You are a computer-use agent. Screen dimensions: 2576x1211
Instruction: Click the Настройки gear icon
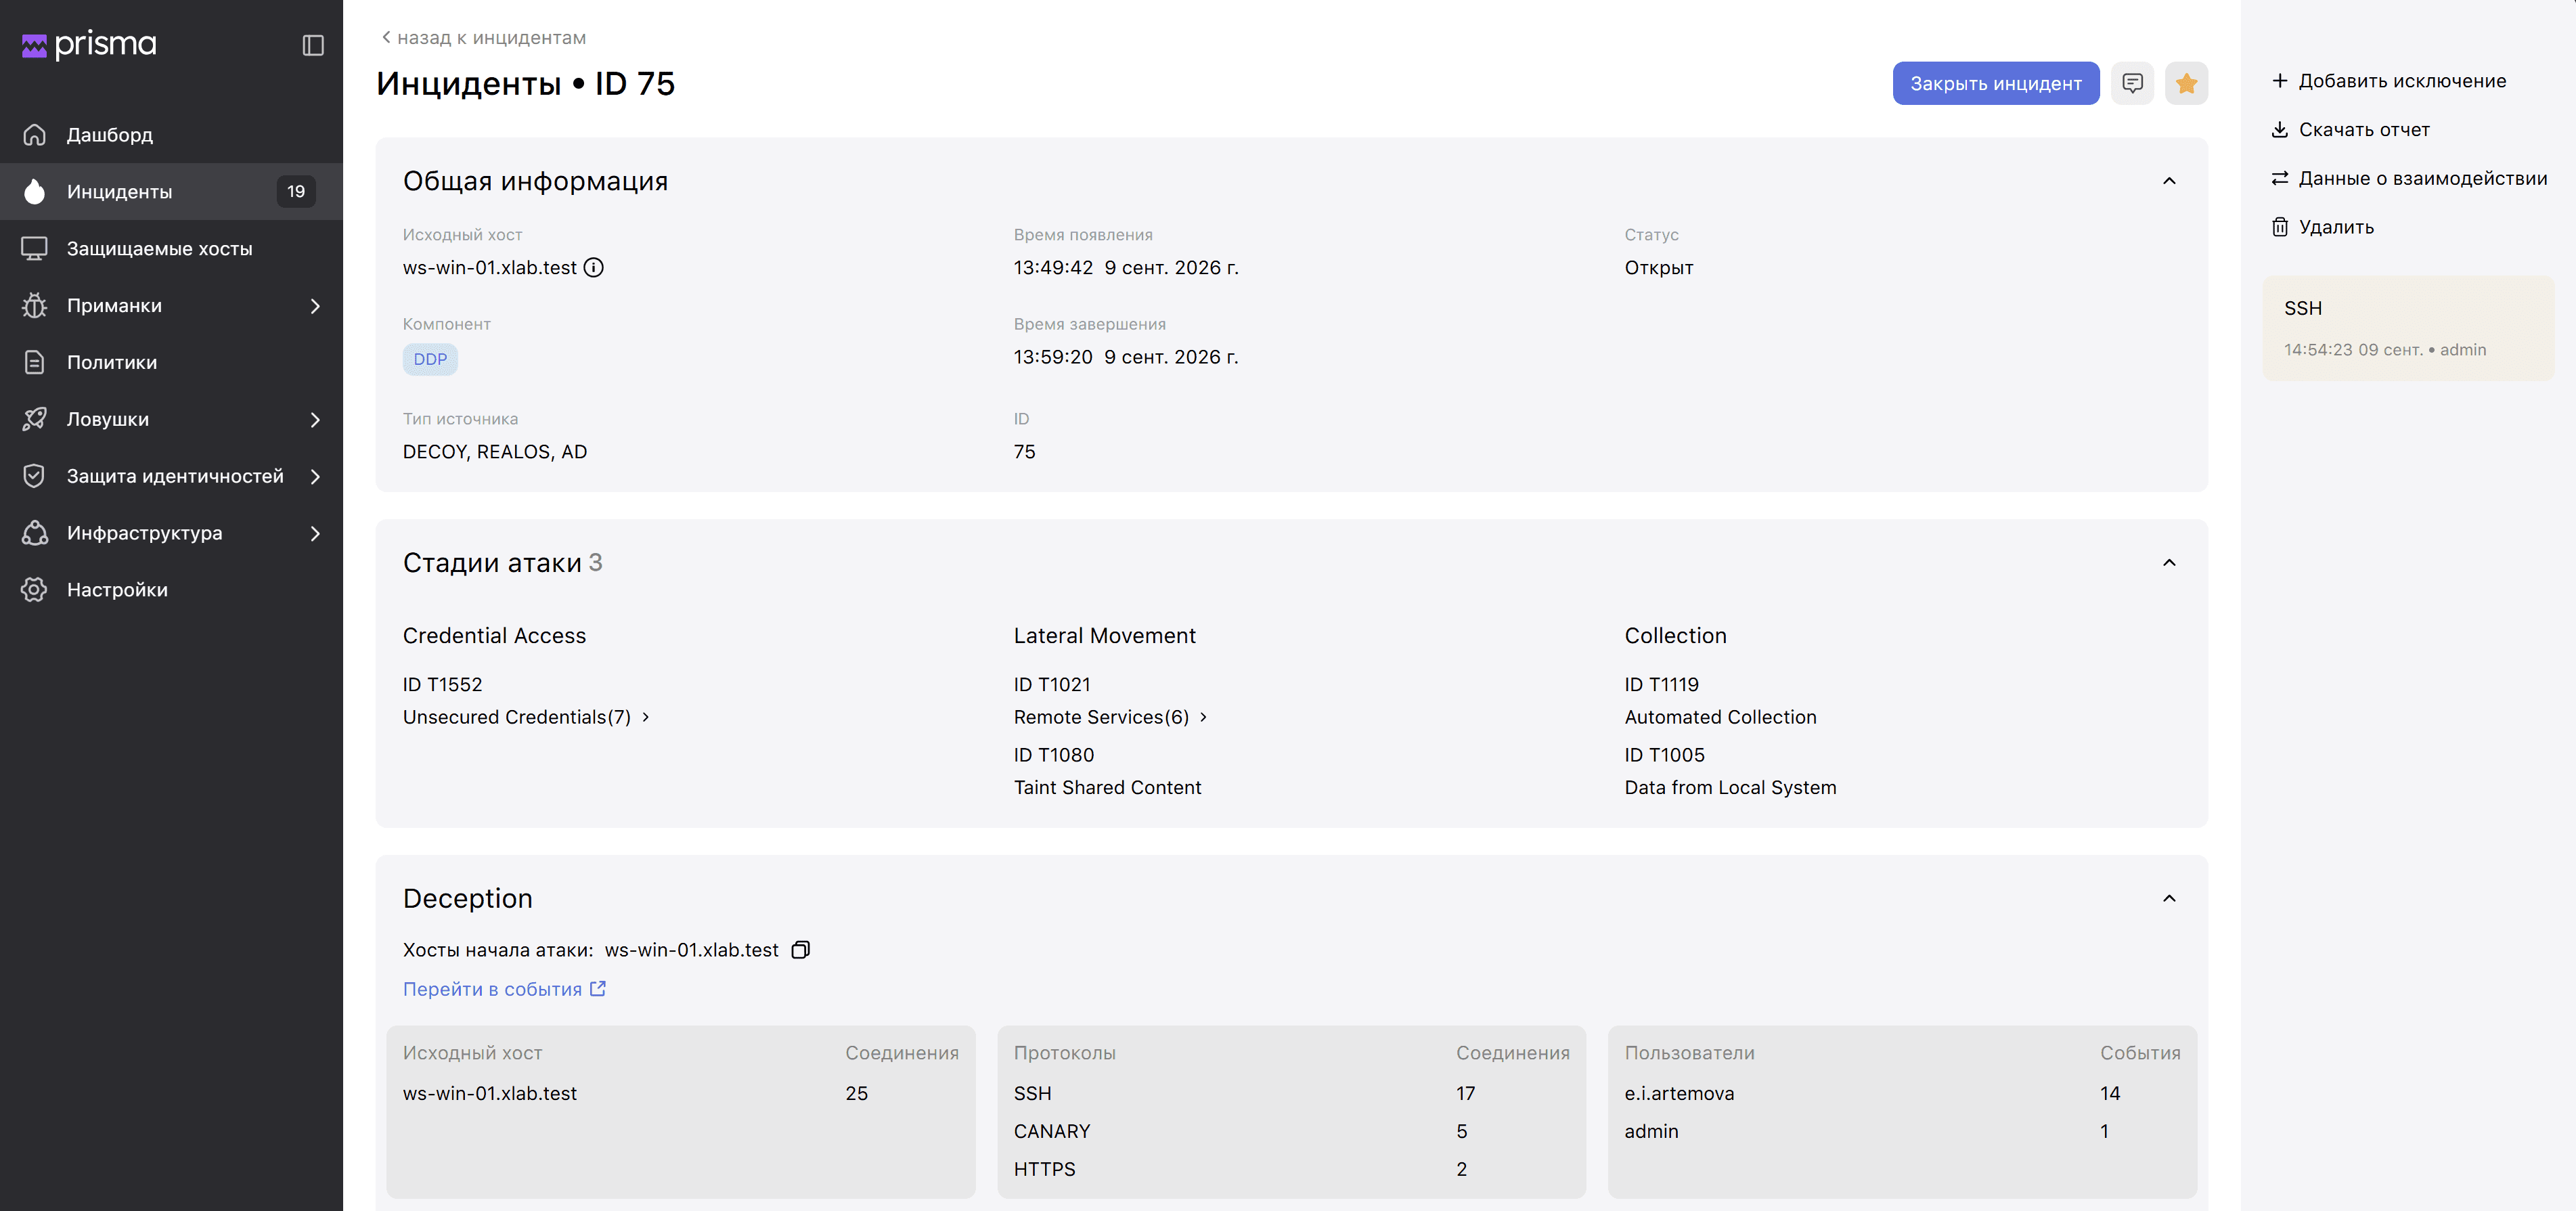[x=35, y=590]
